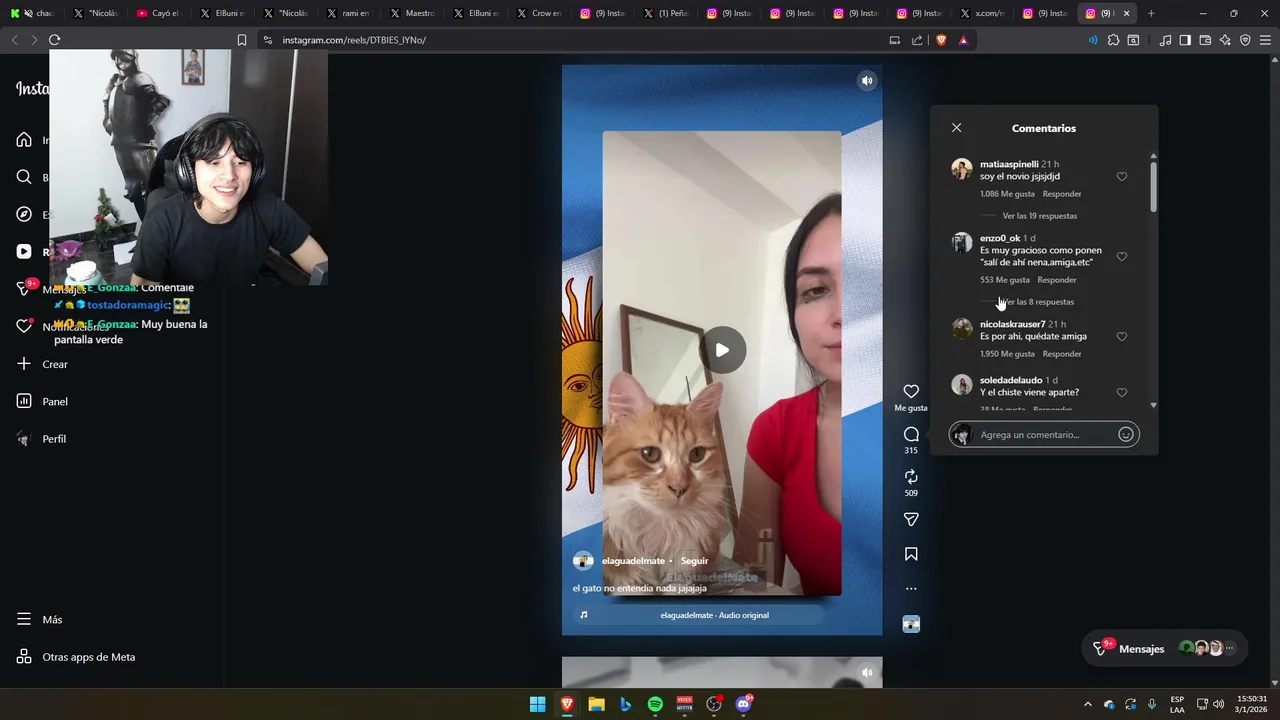Reply to nicolaskrauser7's comment
The image size is (1280, 720).
tap(1062, 354)
